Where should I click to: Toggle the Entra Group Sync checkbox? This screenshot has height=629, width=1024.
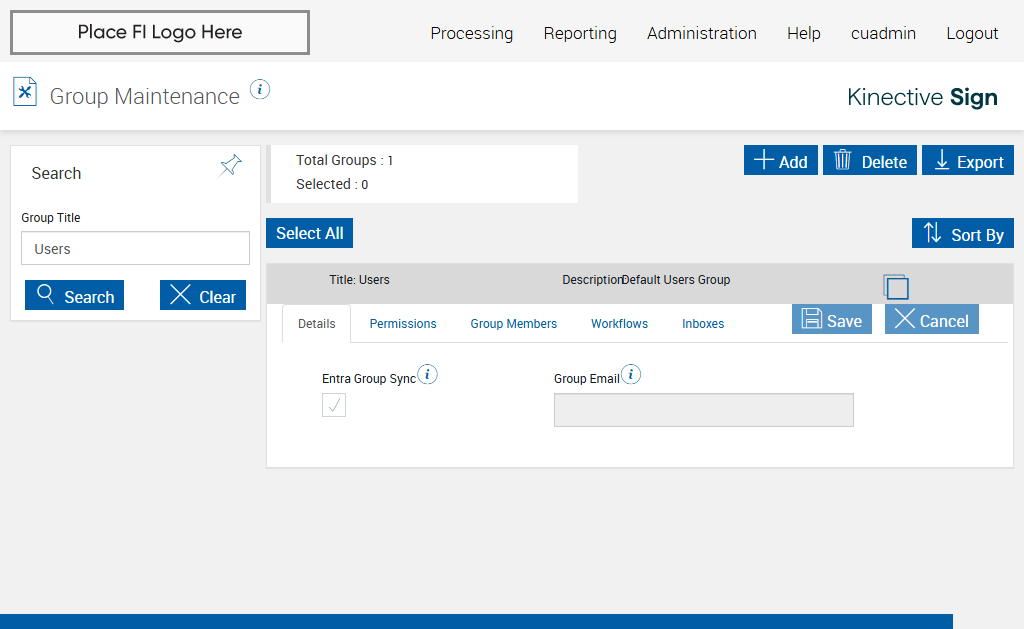pyautogui.click(x=334, y=405)
